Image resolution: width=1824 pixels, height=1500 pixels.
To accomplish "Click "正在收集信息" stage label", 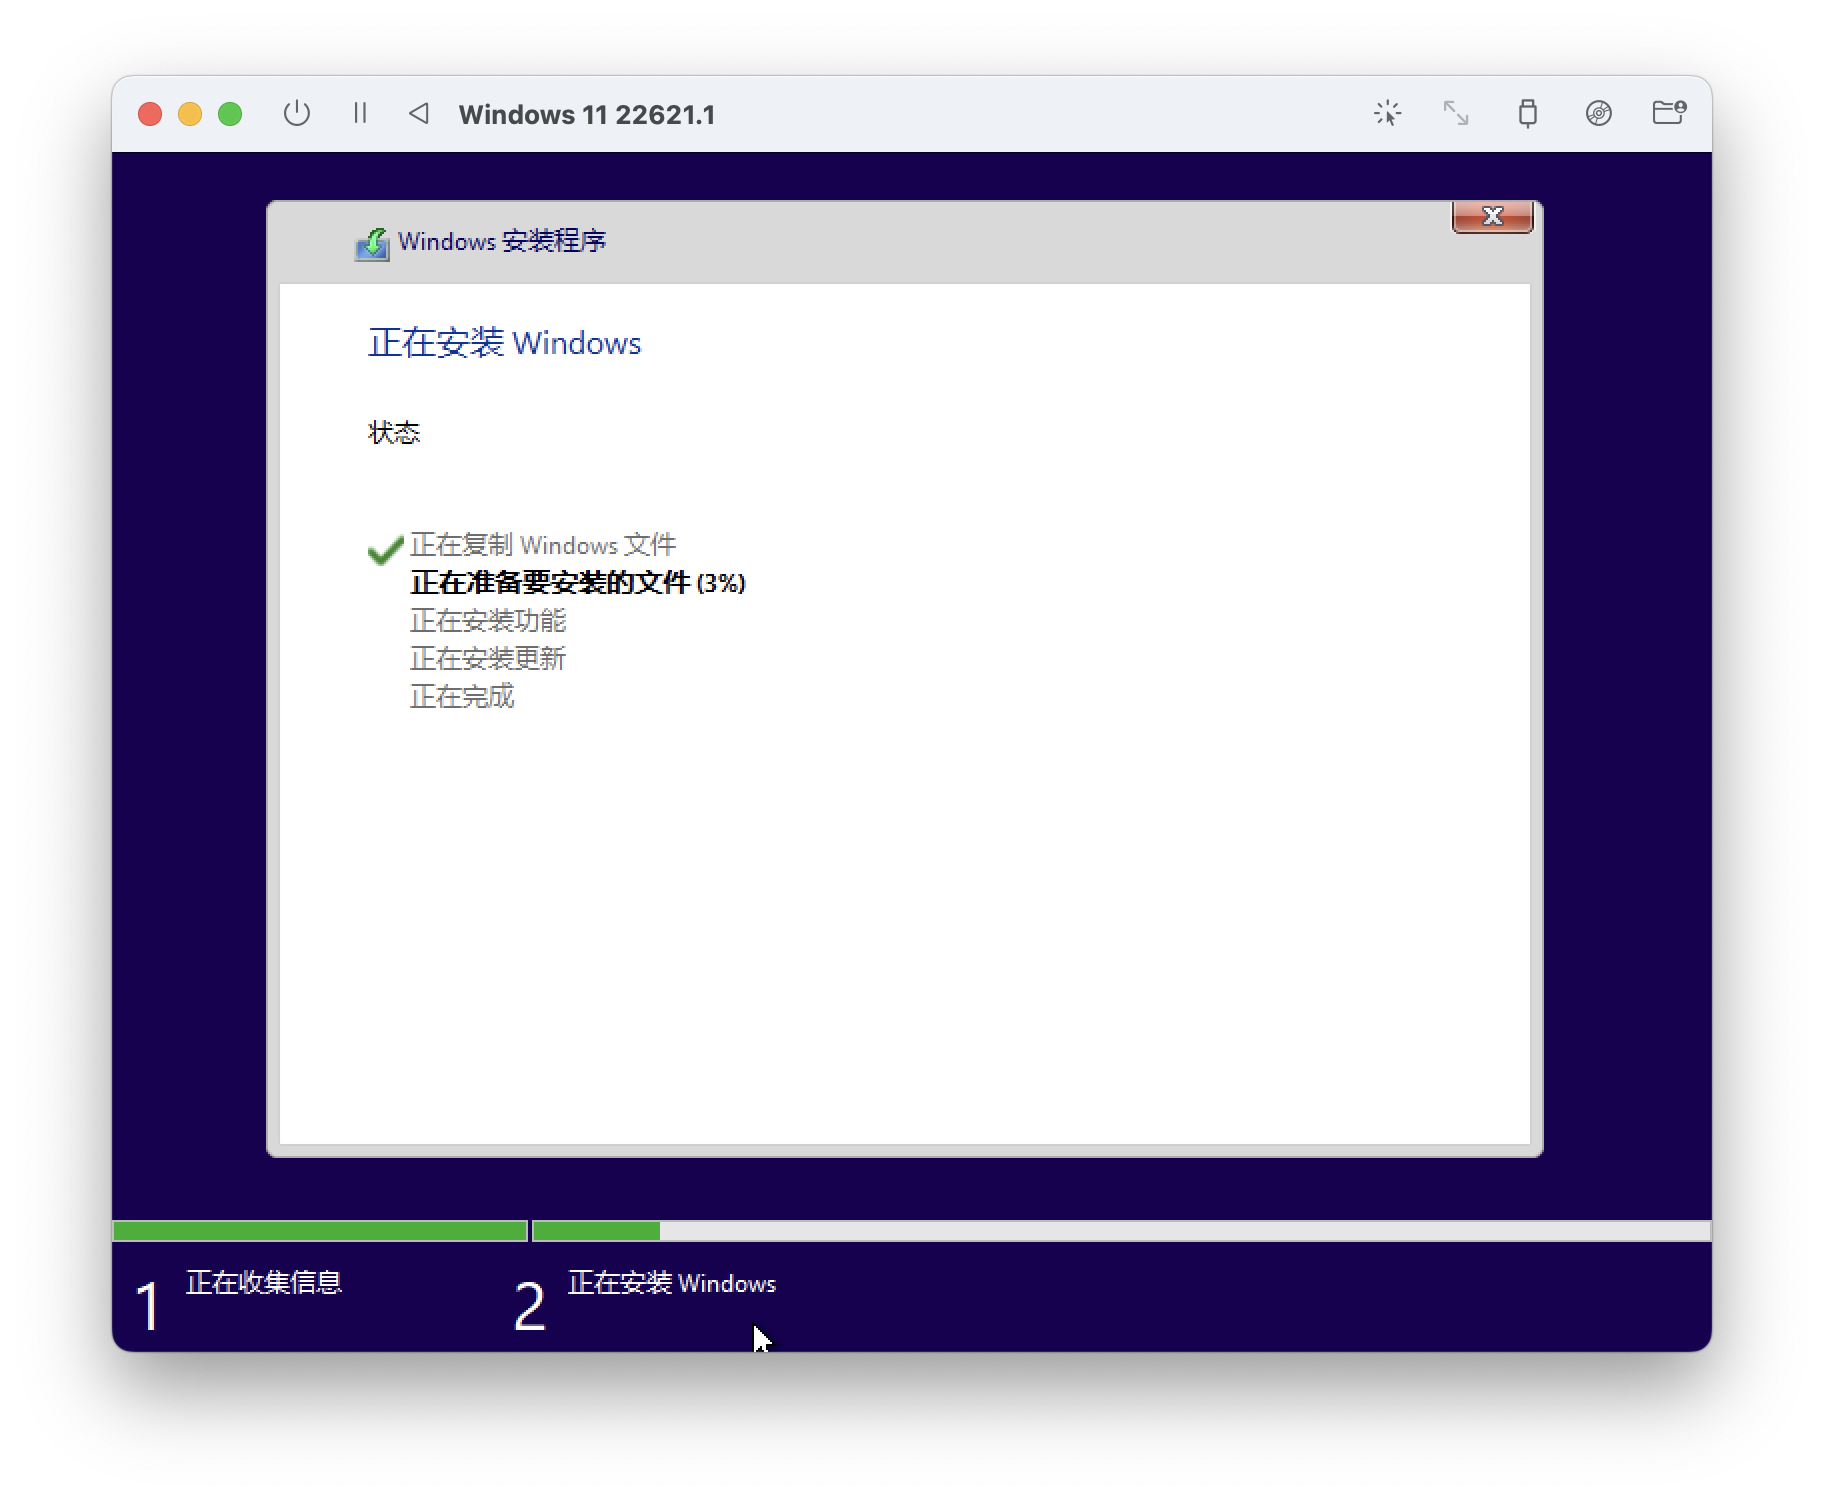I will 264,1282.
